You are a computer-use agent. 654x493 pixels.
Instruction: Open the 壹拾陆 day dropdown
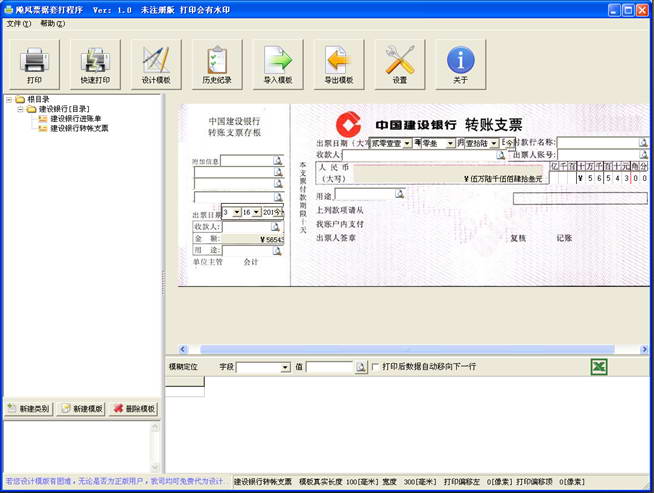pyautogui.click(x=494, y=143)
